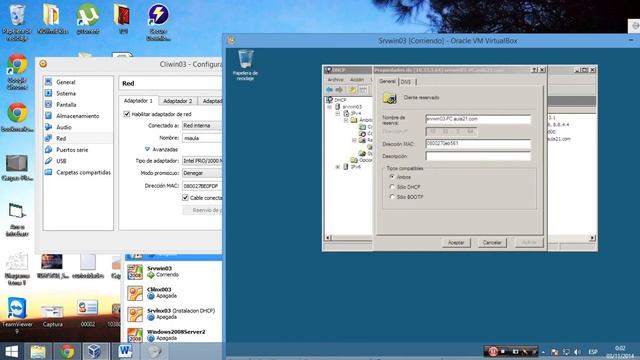Switch to General tab in reservation properties

click(x=387, y=81)
